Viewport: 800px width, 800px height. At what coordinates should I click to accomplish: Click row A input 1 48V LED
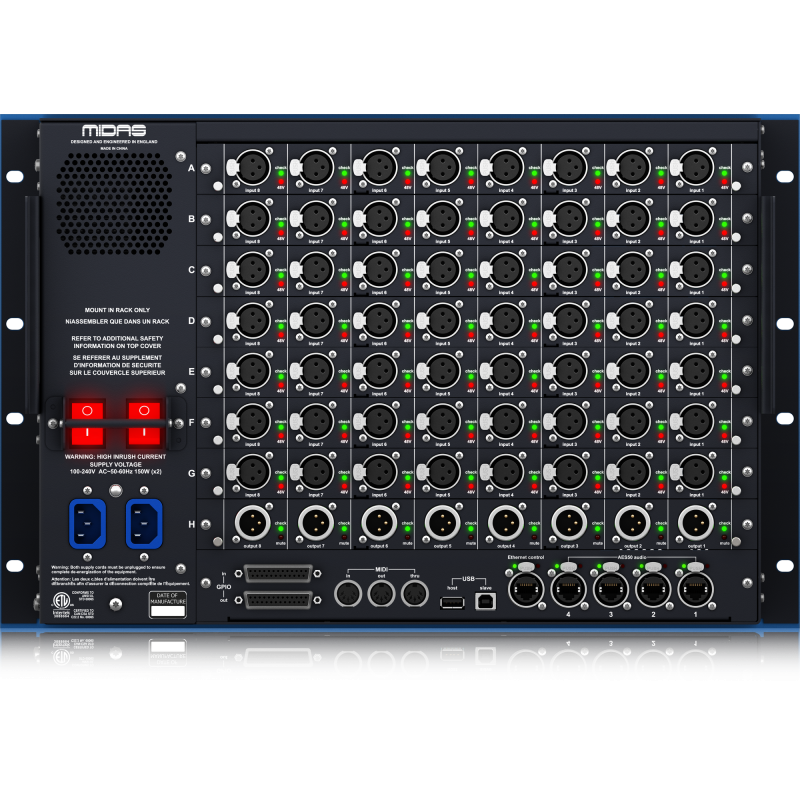click(x=723, y=182)
